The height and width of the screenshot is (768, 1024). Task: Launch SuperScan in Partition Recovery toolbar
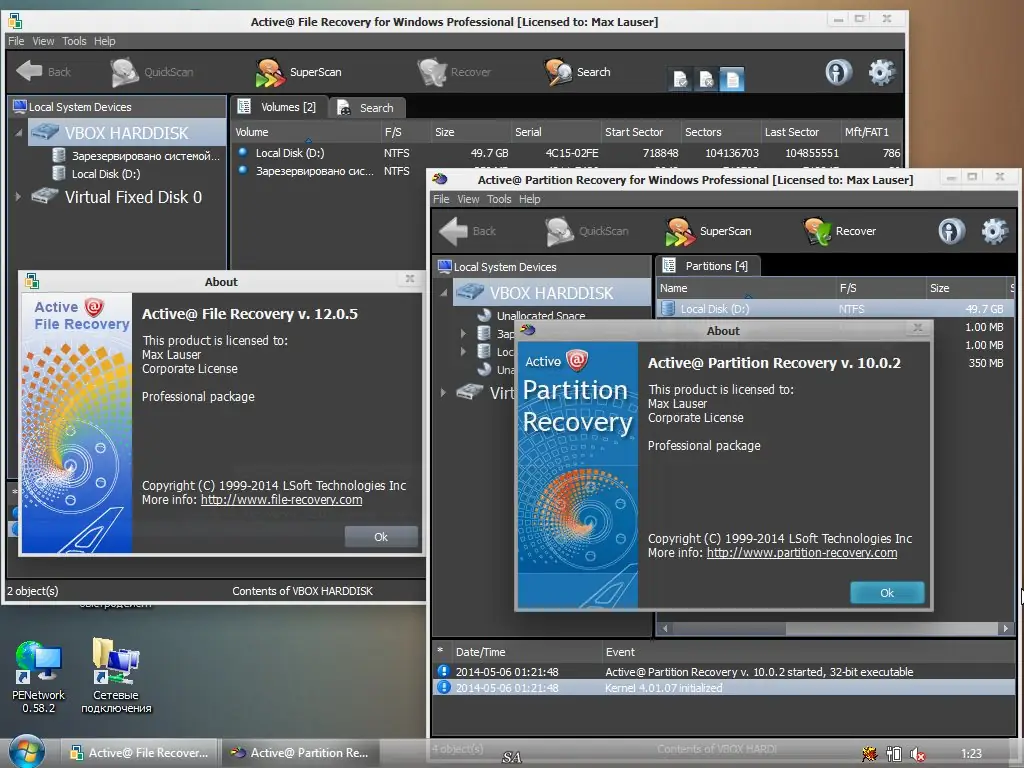click(x=709, y=231)
